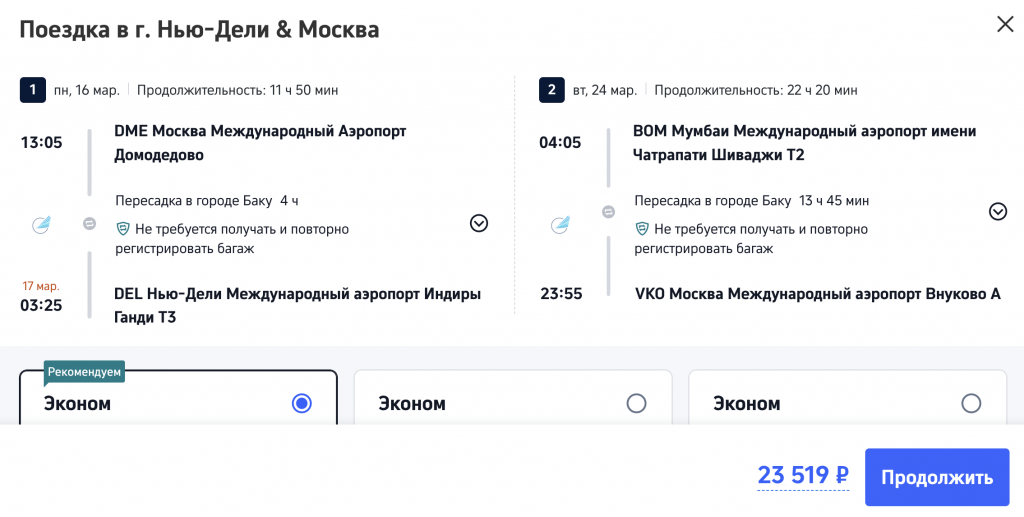Expand Baku layover details for return flight
1024x517 pixels.
[997, 211]
